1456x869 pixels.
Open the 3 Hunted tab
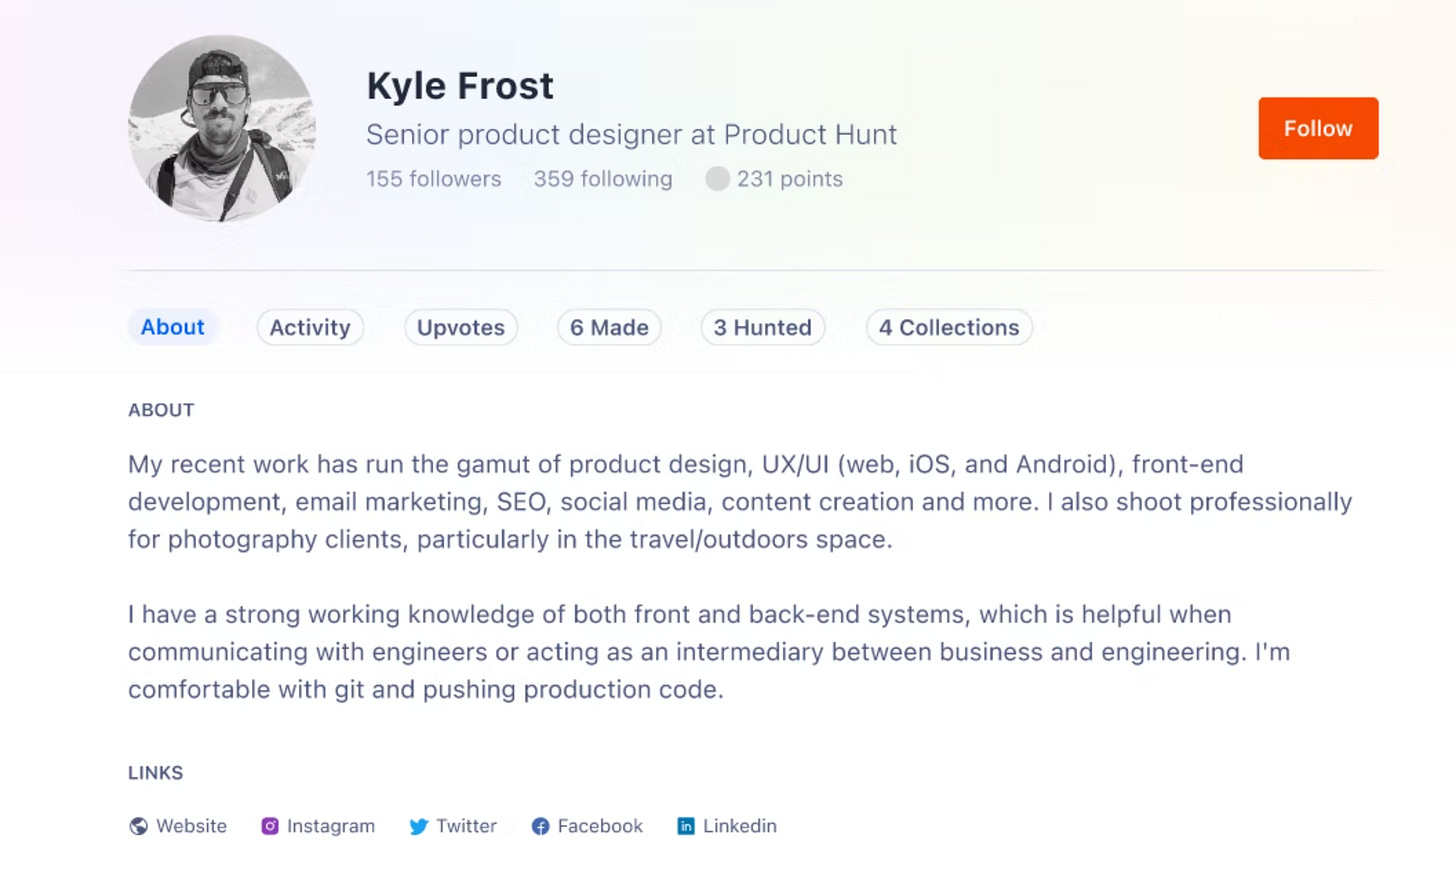pos(762,327)
